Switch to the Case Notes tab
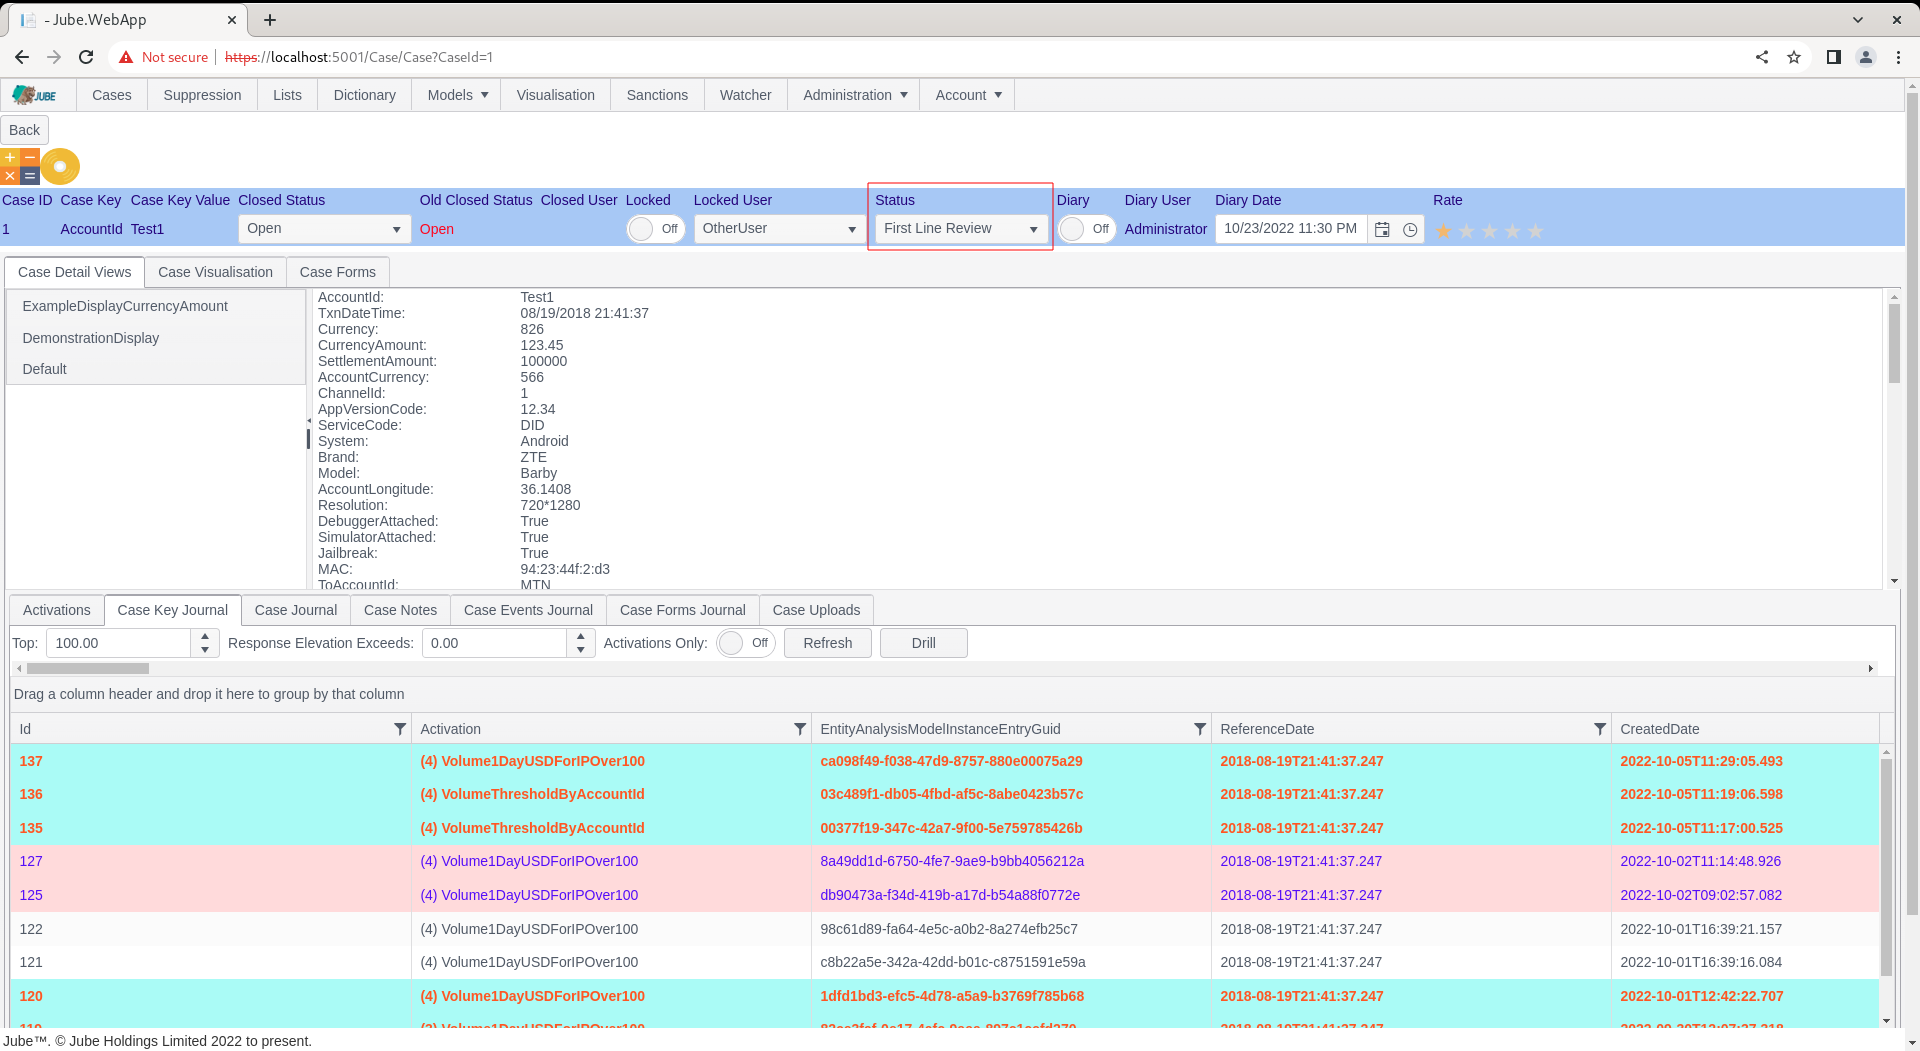Viewport: 1920px width, 1051px height. point(400,610)
